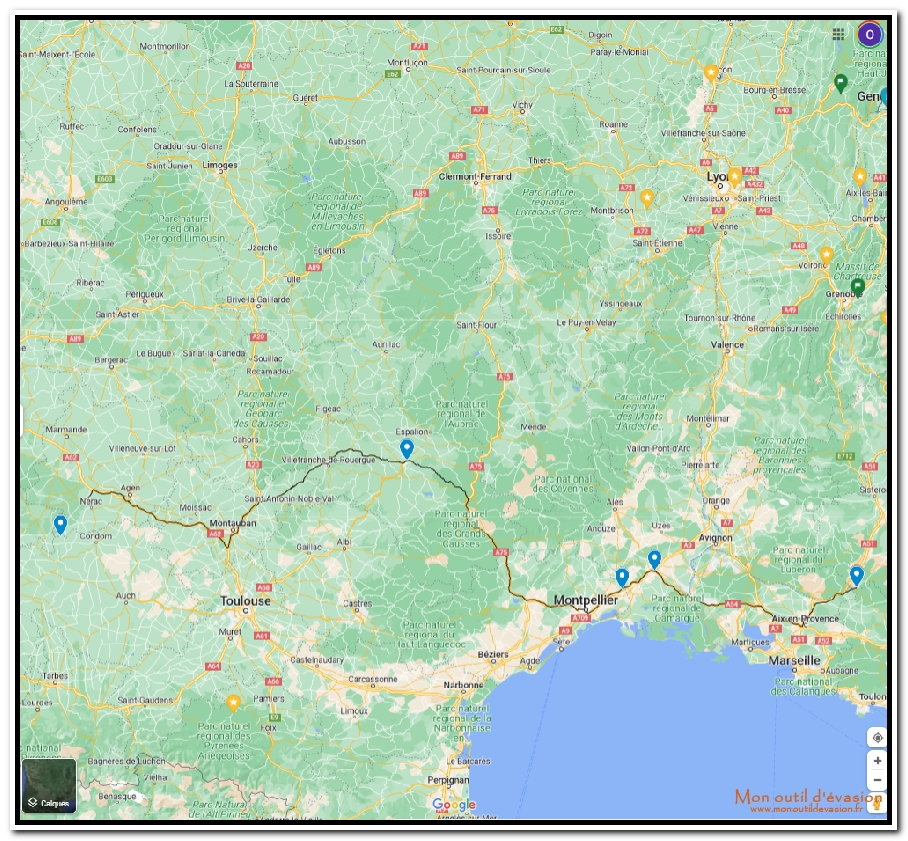Click the Aix-en-Provence label

pos(805,619)
